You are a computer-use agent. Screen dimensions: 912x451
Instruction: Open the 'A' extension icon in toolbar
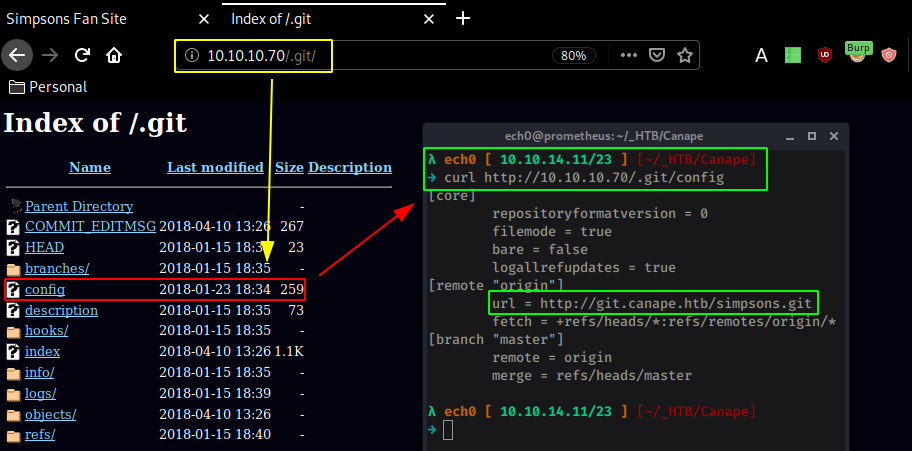761,56
